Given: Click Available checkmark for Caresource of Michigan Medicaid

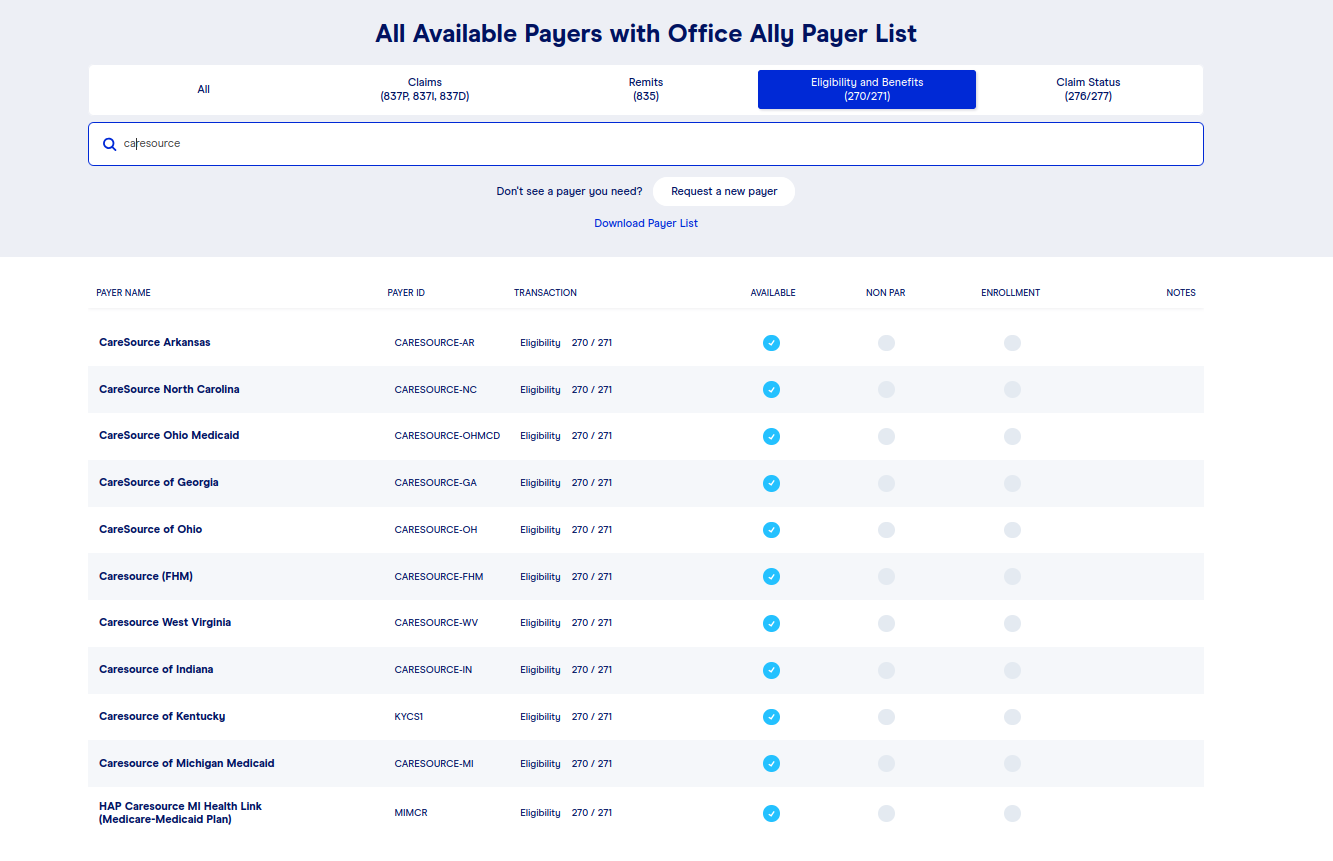Looking at the screenshot, I should coord(771,764).
